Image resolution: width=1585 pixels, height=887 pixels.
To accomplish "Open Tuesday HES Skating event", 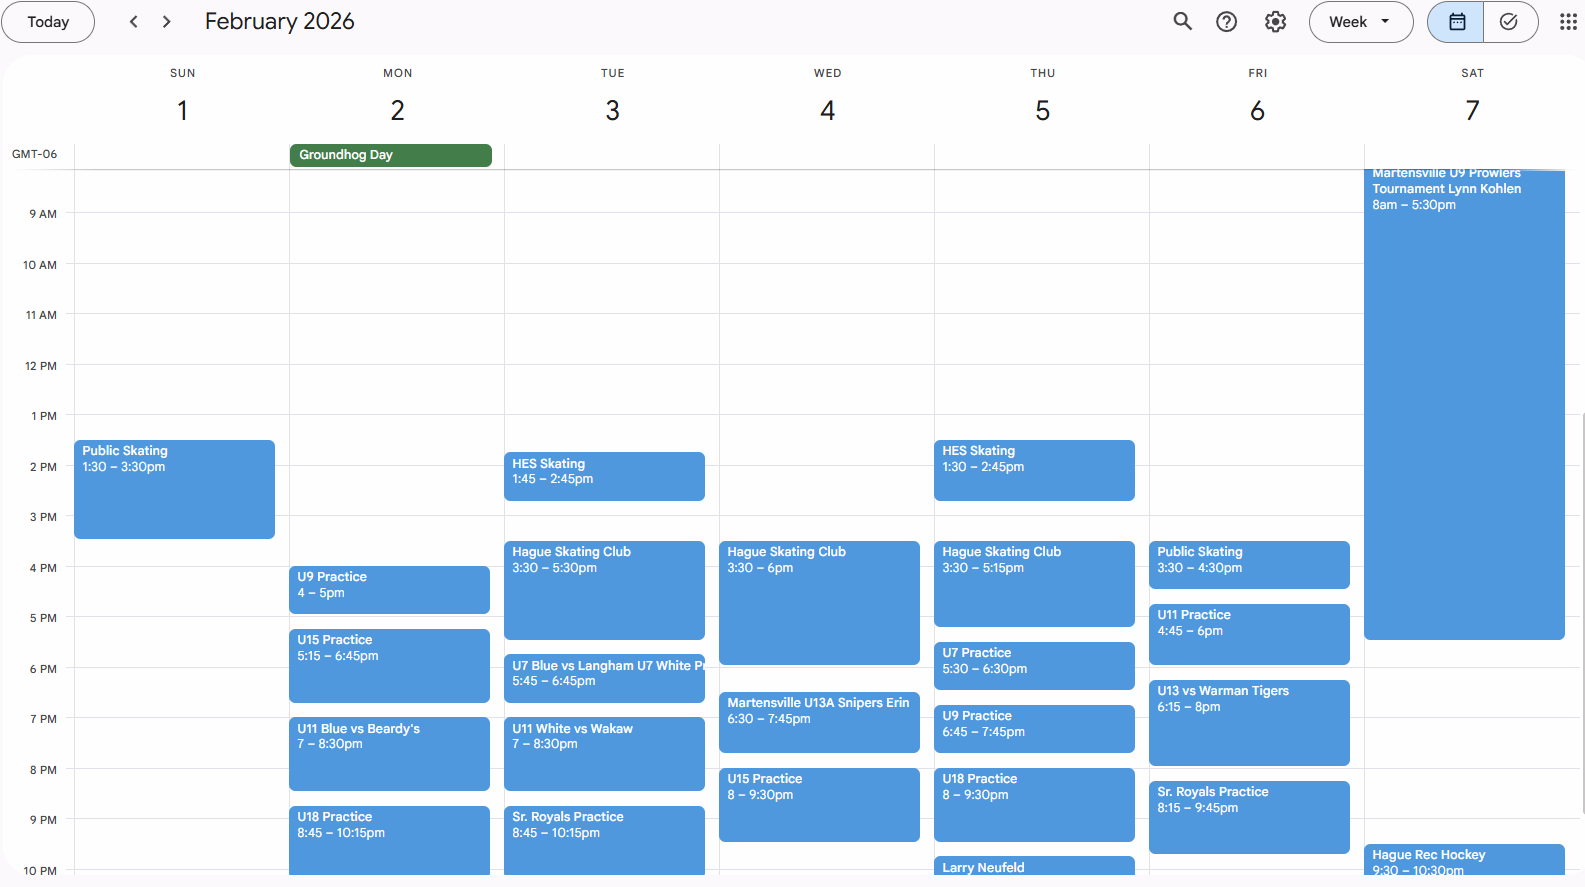I will [604, 476].
